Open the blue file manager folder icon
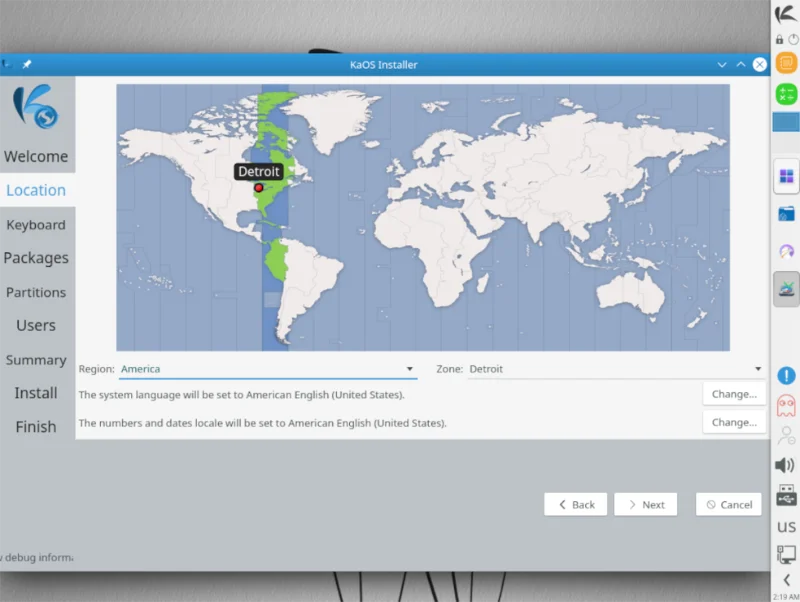This screenshot has height=602, width=800. pos(786,214)
